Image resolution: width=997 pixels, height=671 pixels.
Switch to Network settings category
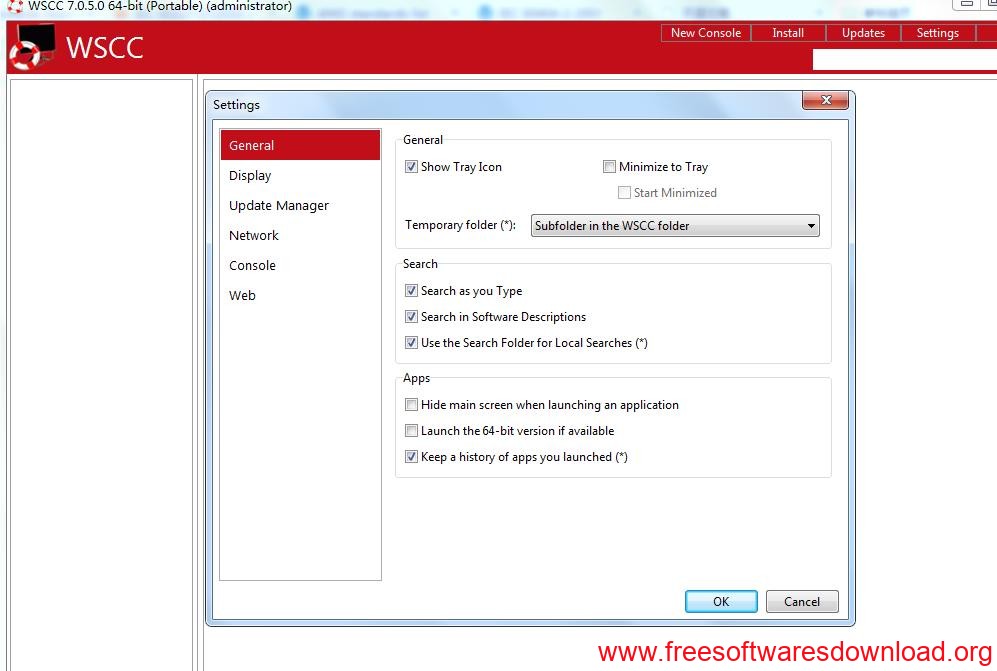pyautogui.click(x=300, y=235)
